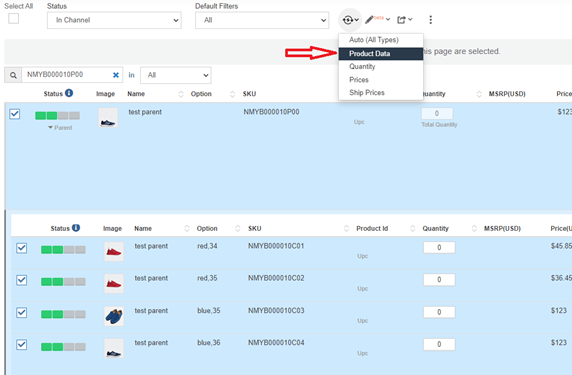Sort child table by Name column
The height and width of the screenshot is (375, 572).
[x=187, y=228]
